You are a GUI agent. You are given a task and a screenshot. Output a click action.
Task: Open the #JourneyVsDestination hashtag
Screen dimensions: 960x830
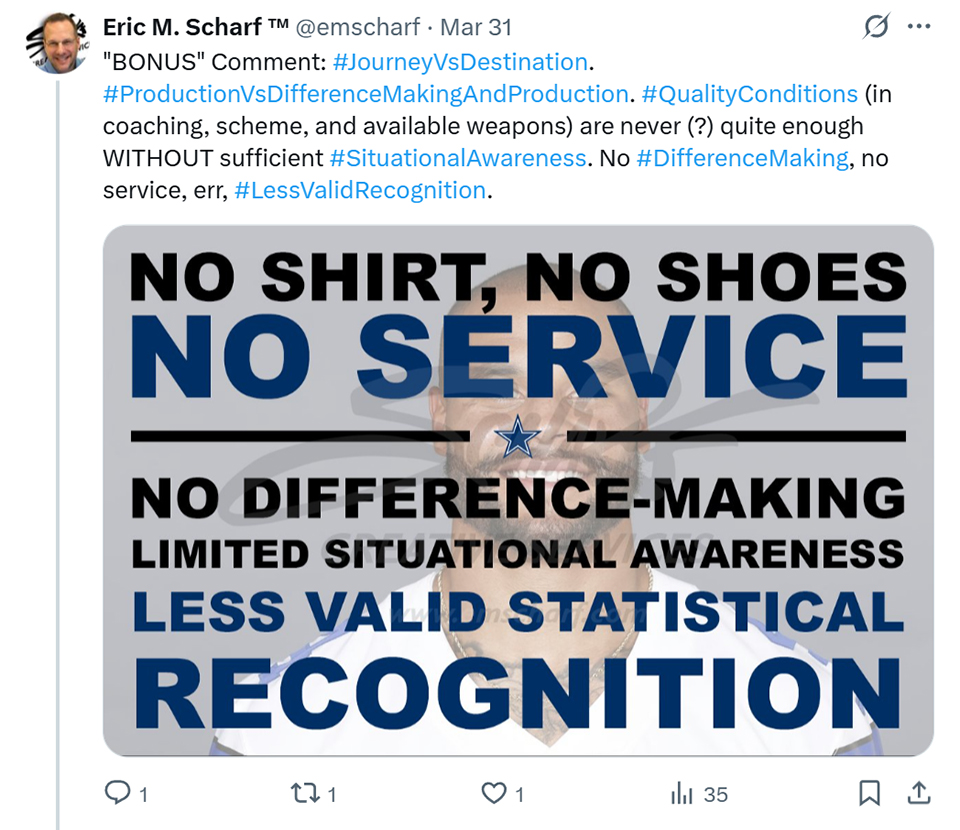tap(460, 62)
